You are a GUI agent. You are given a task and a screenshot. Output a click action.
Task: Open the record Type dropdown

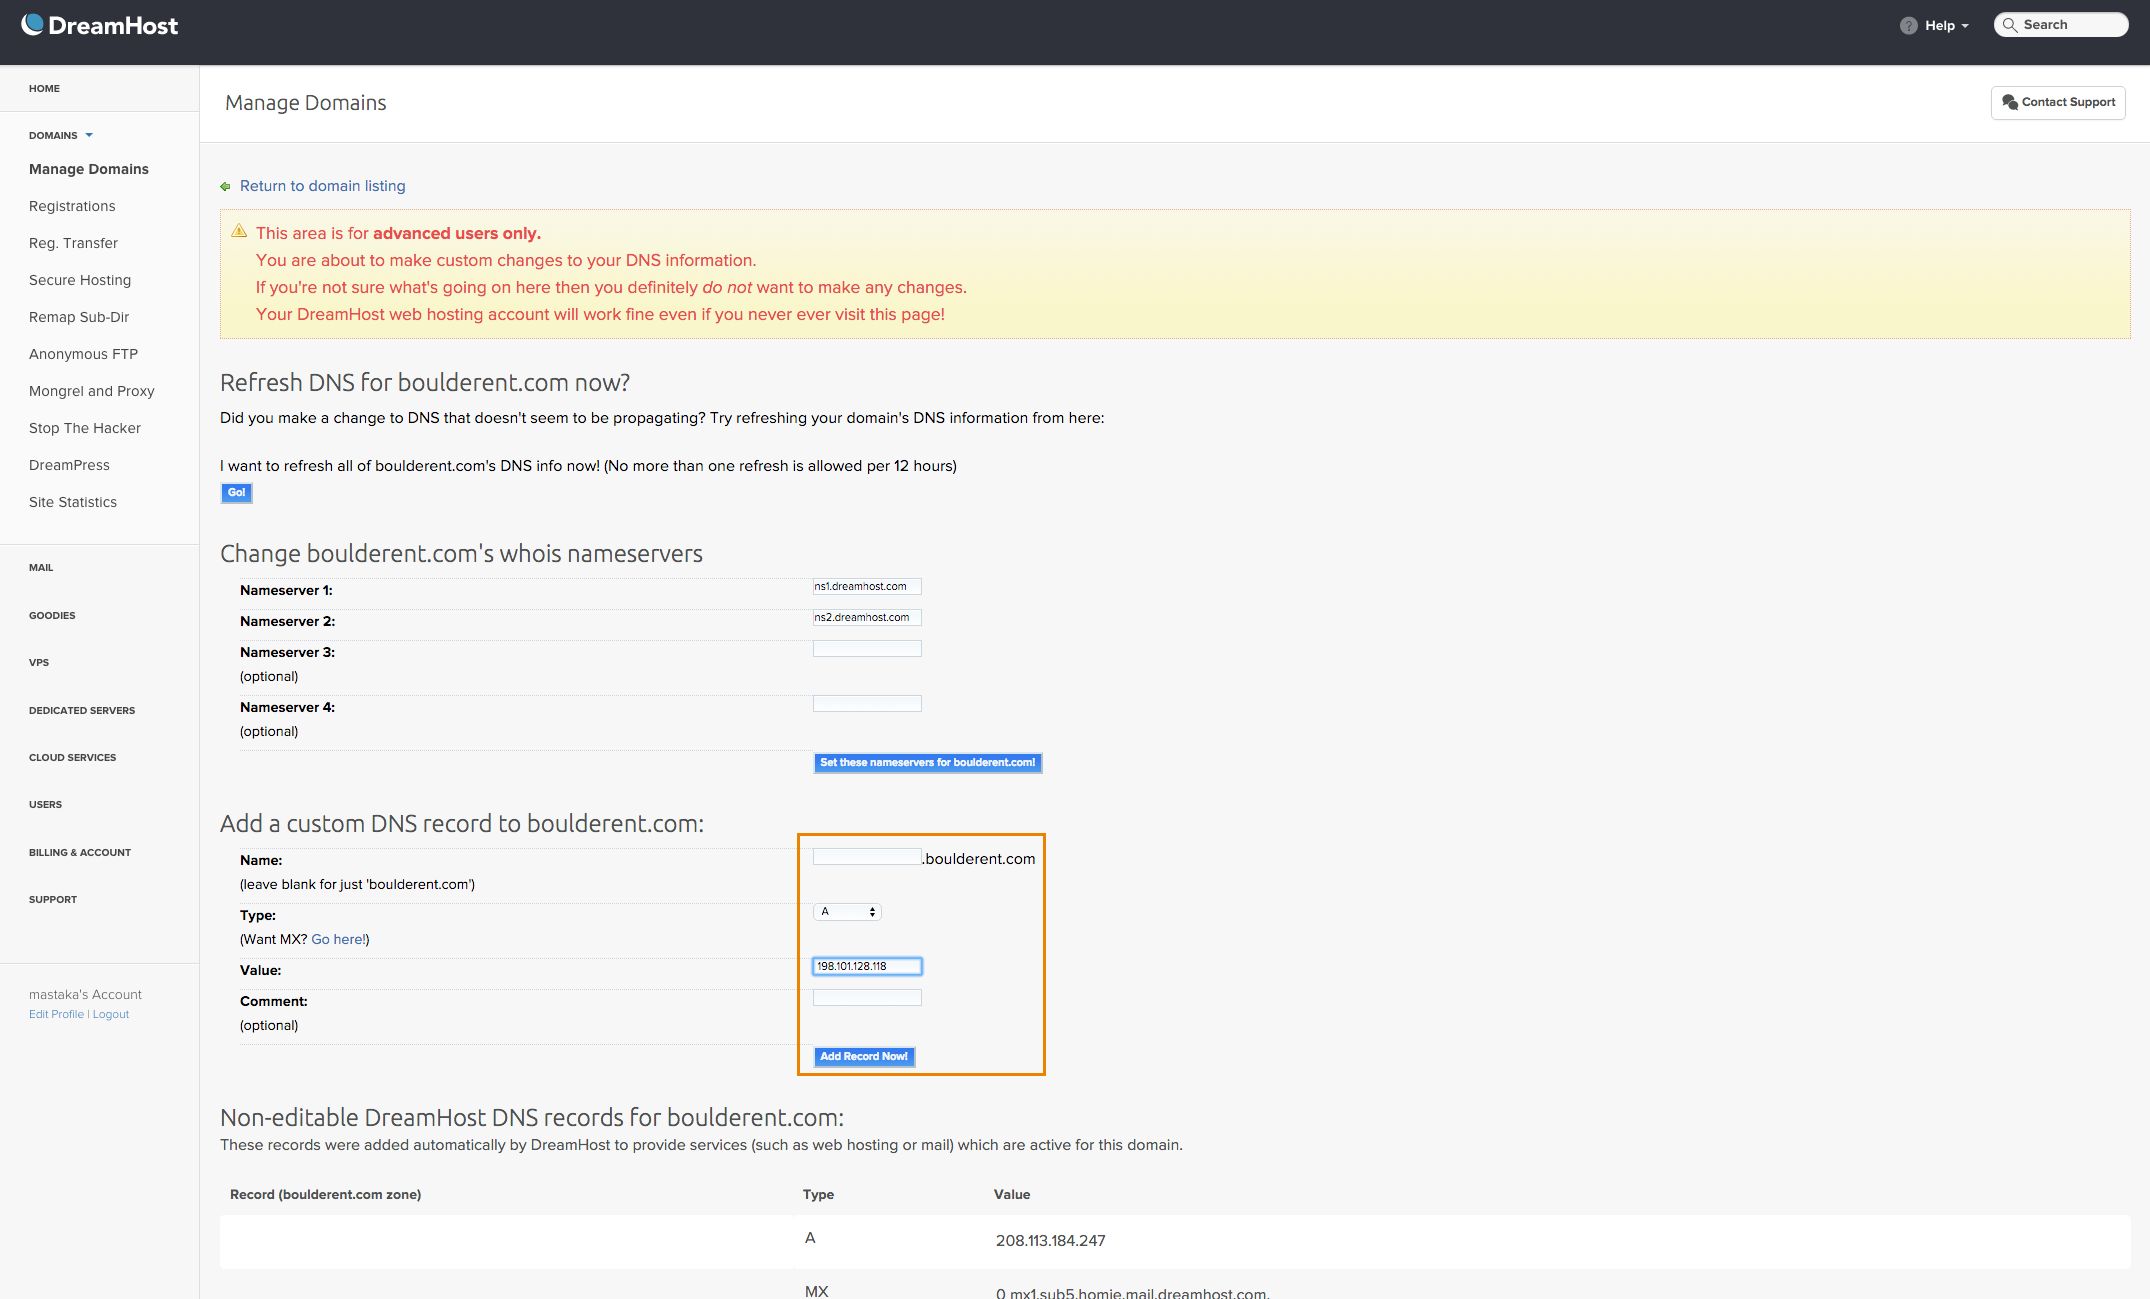pos(847,912)
